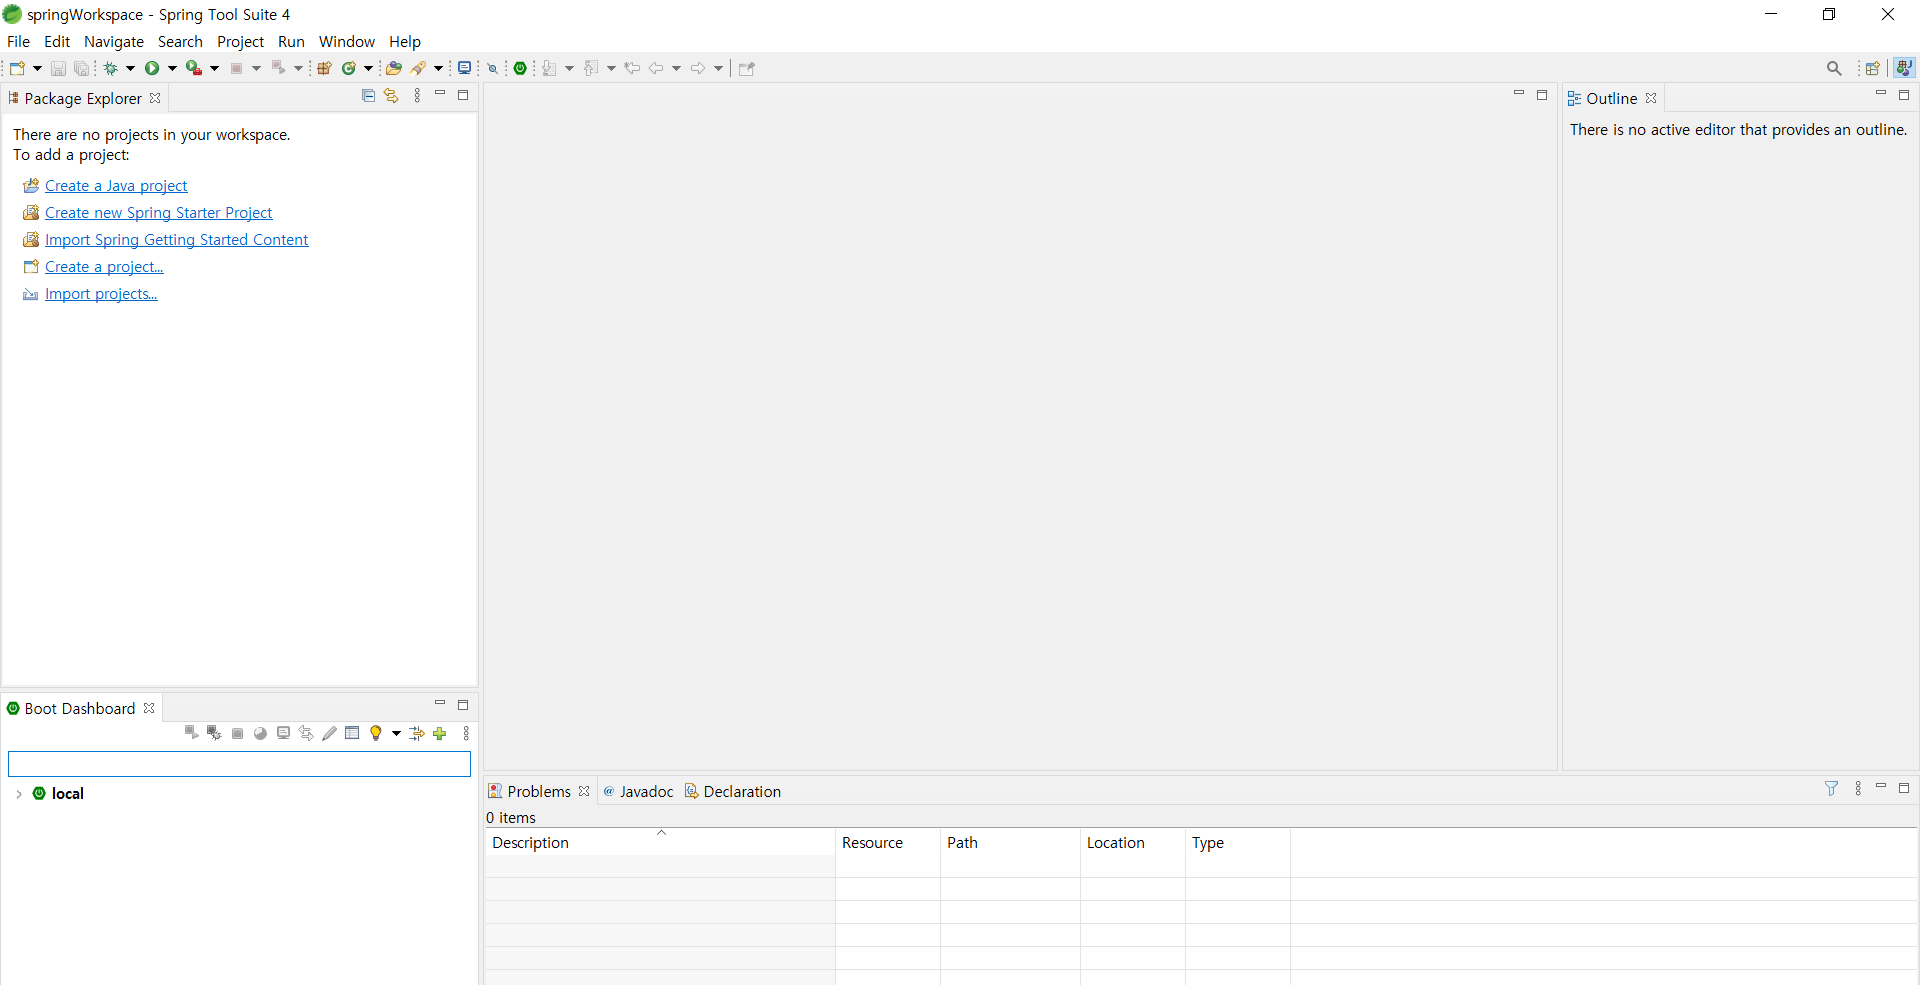The height and width of the screenshot is (985, 1920).
Task: Click the Open Perspective icon
Action: [x=1873, y=68]
